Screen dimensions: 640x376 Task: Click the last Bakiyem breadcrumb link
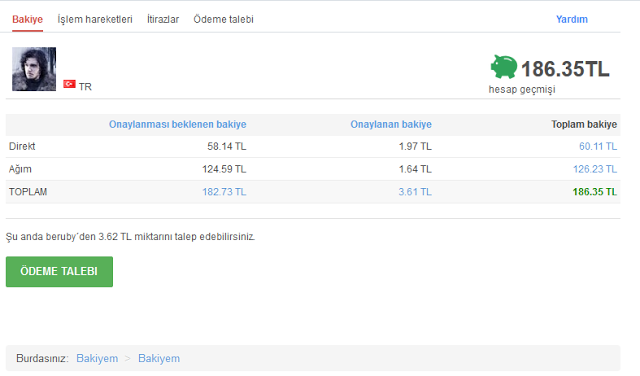click(159, 358)
